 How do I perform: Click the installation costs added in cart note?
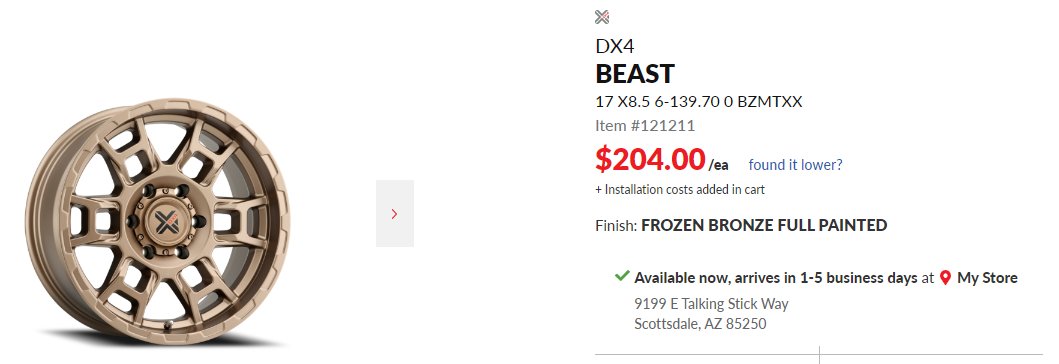[x=680, y=190]
